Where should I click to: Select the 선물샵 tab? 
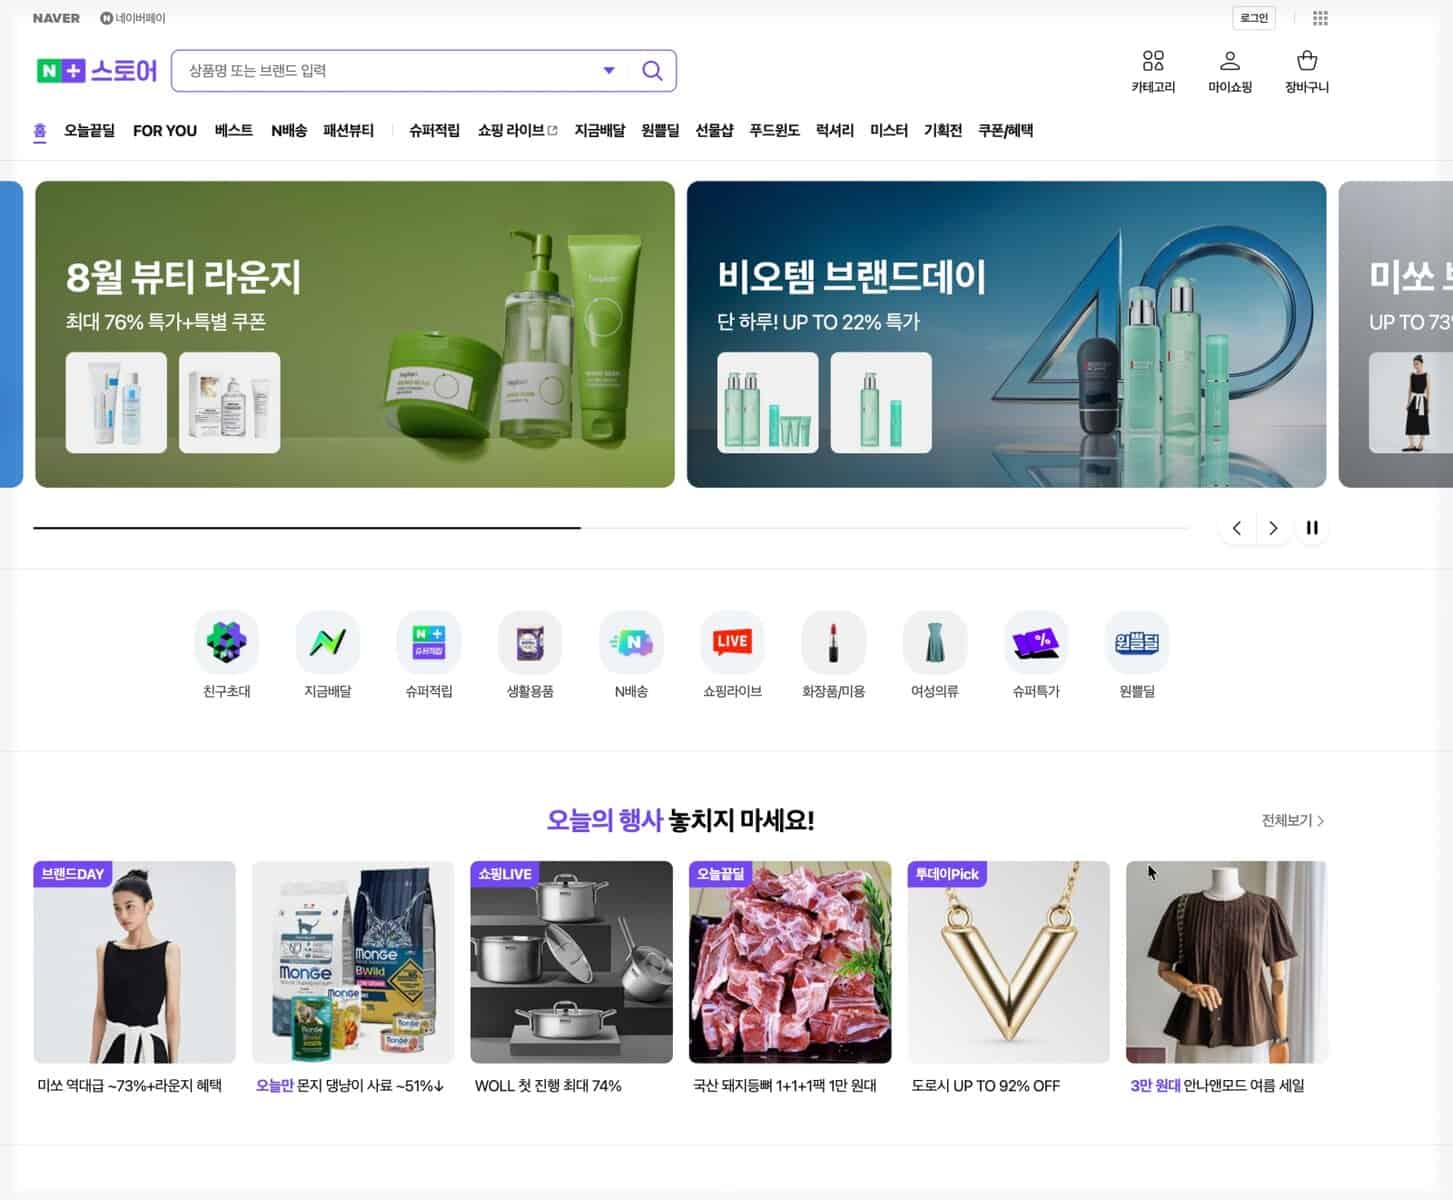click(714, 131)
